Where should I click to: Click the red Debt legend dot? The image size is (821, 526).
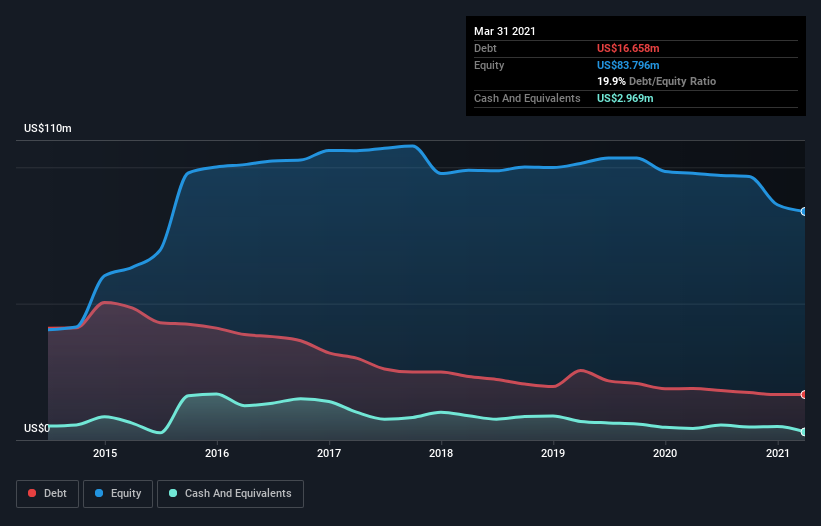tap(32, 493)
